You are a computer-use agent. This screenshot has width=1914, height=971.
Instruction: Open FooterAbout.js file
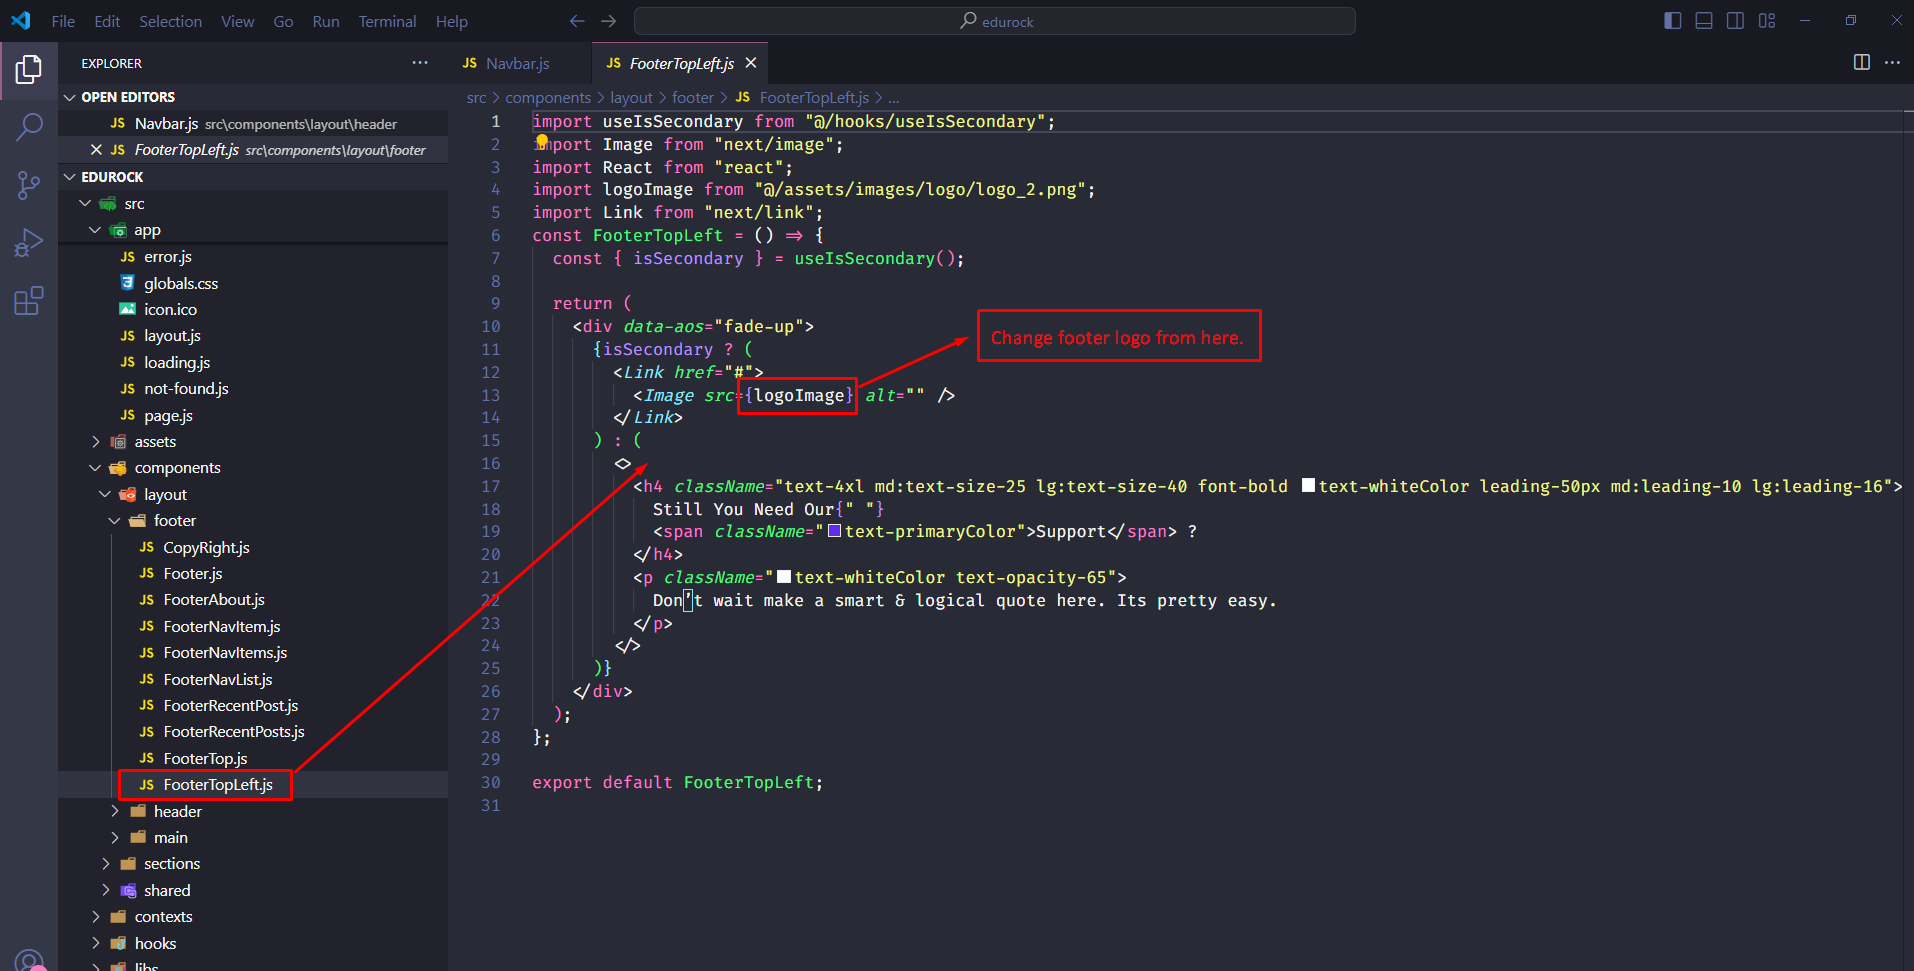253,599
